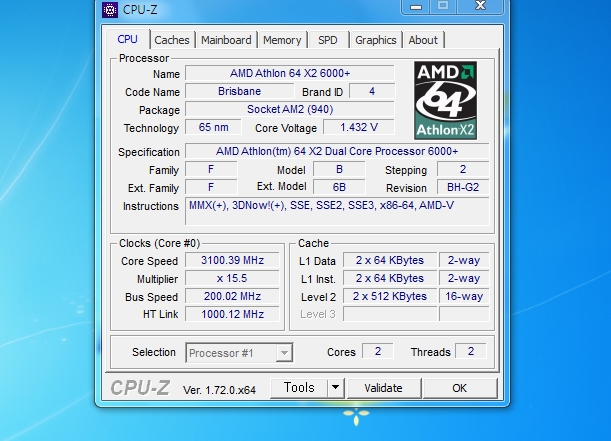Image resolution: width=611 pixels, height=441 pixels.
Task: Click the Bus Speed value 200.02 MHz
Action: 232,296
